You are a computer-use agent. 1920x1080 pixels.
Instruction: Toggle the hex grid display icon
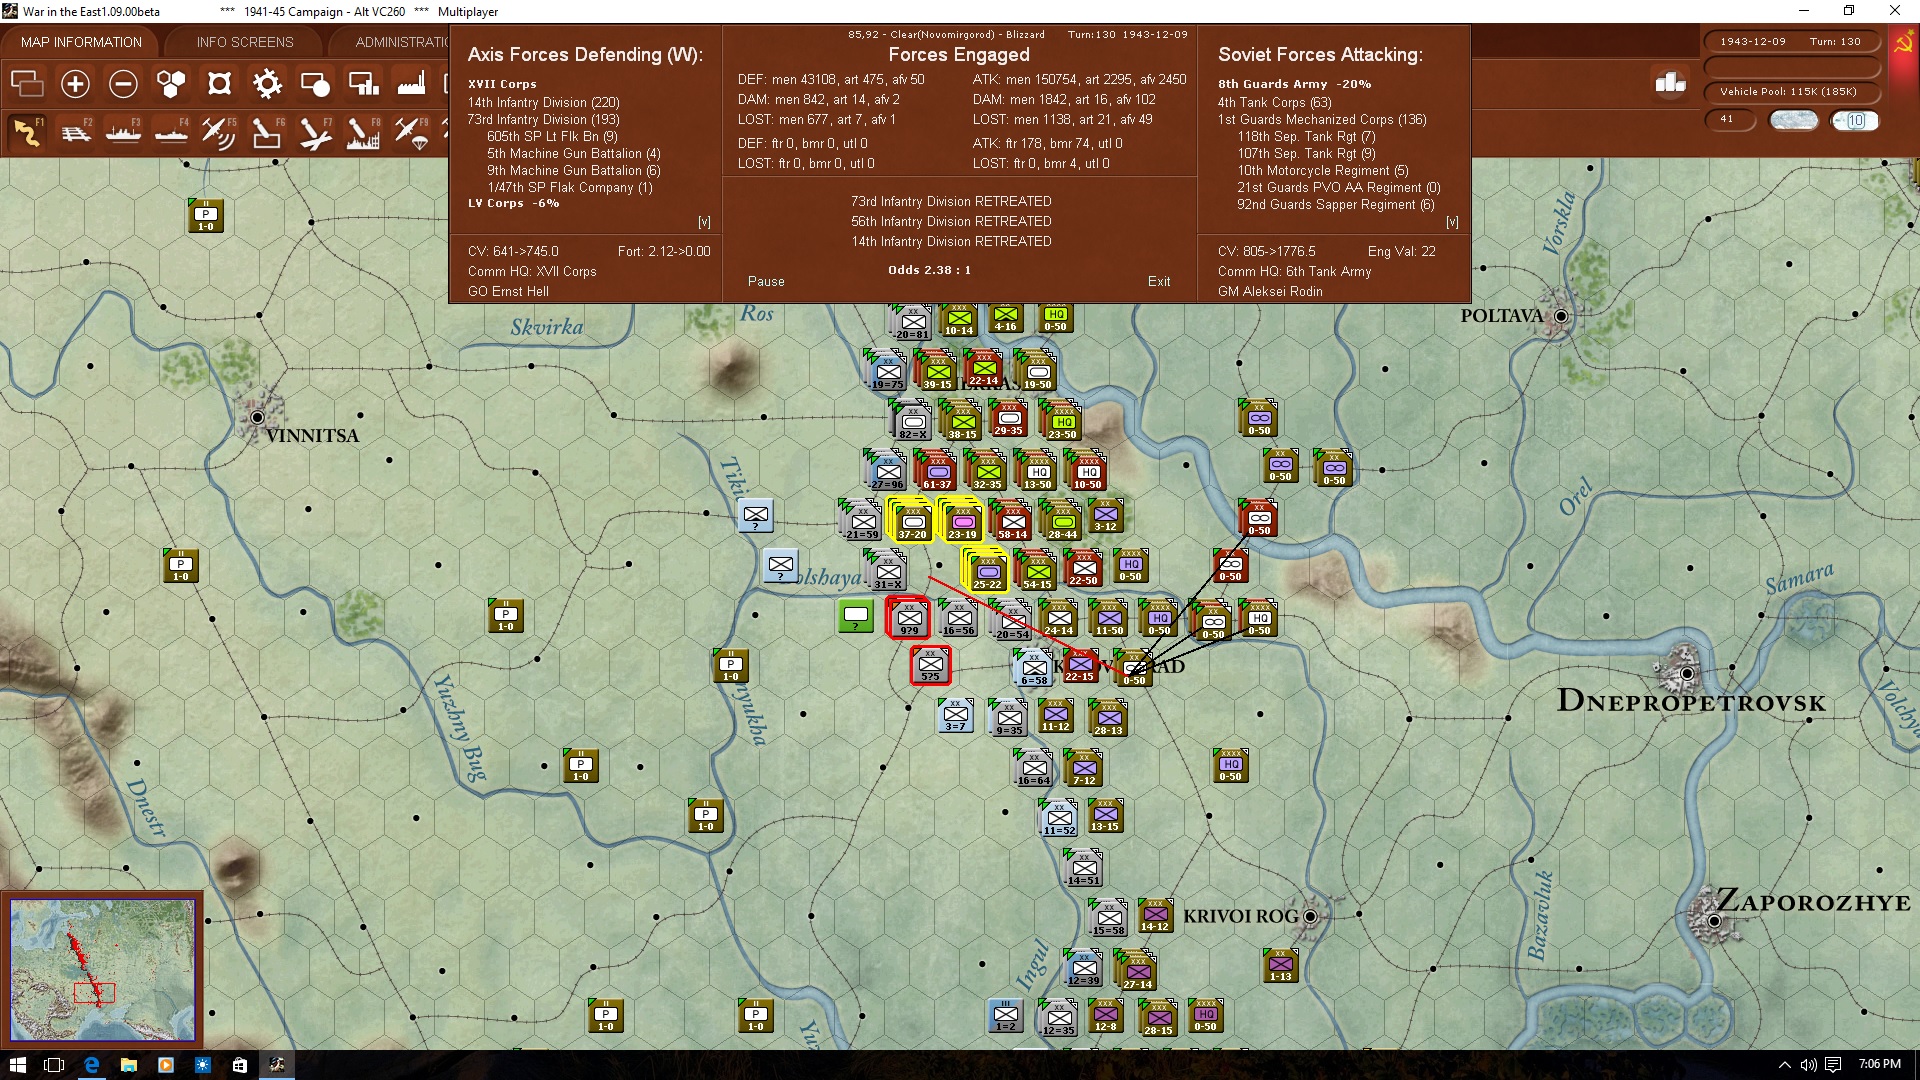pos(171,84)
